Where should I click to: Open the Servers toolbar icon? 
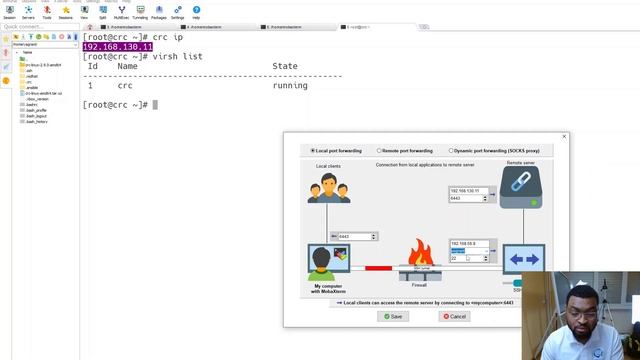tap(28, 12)
